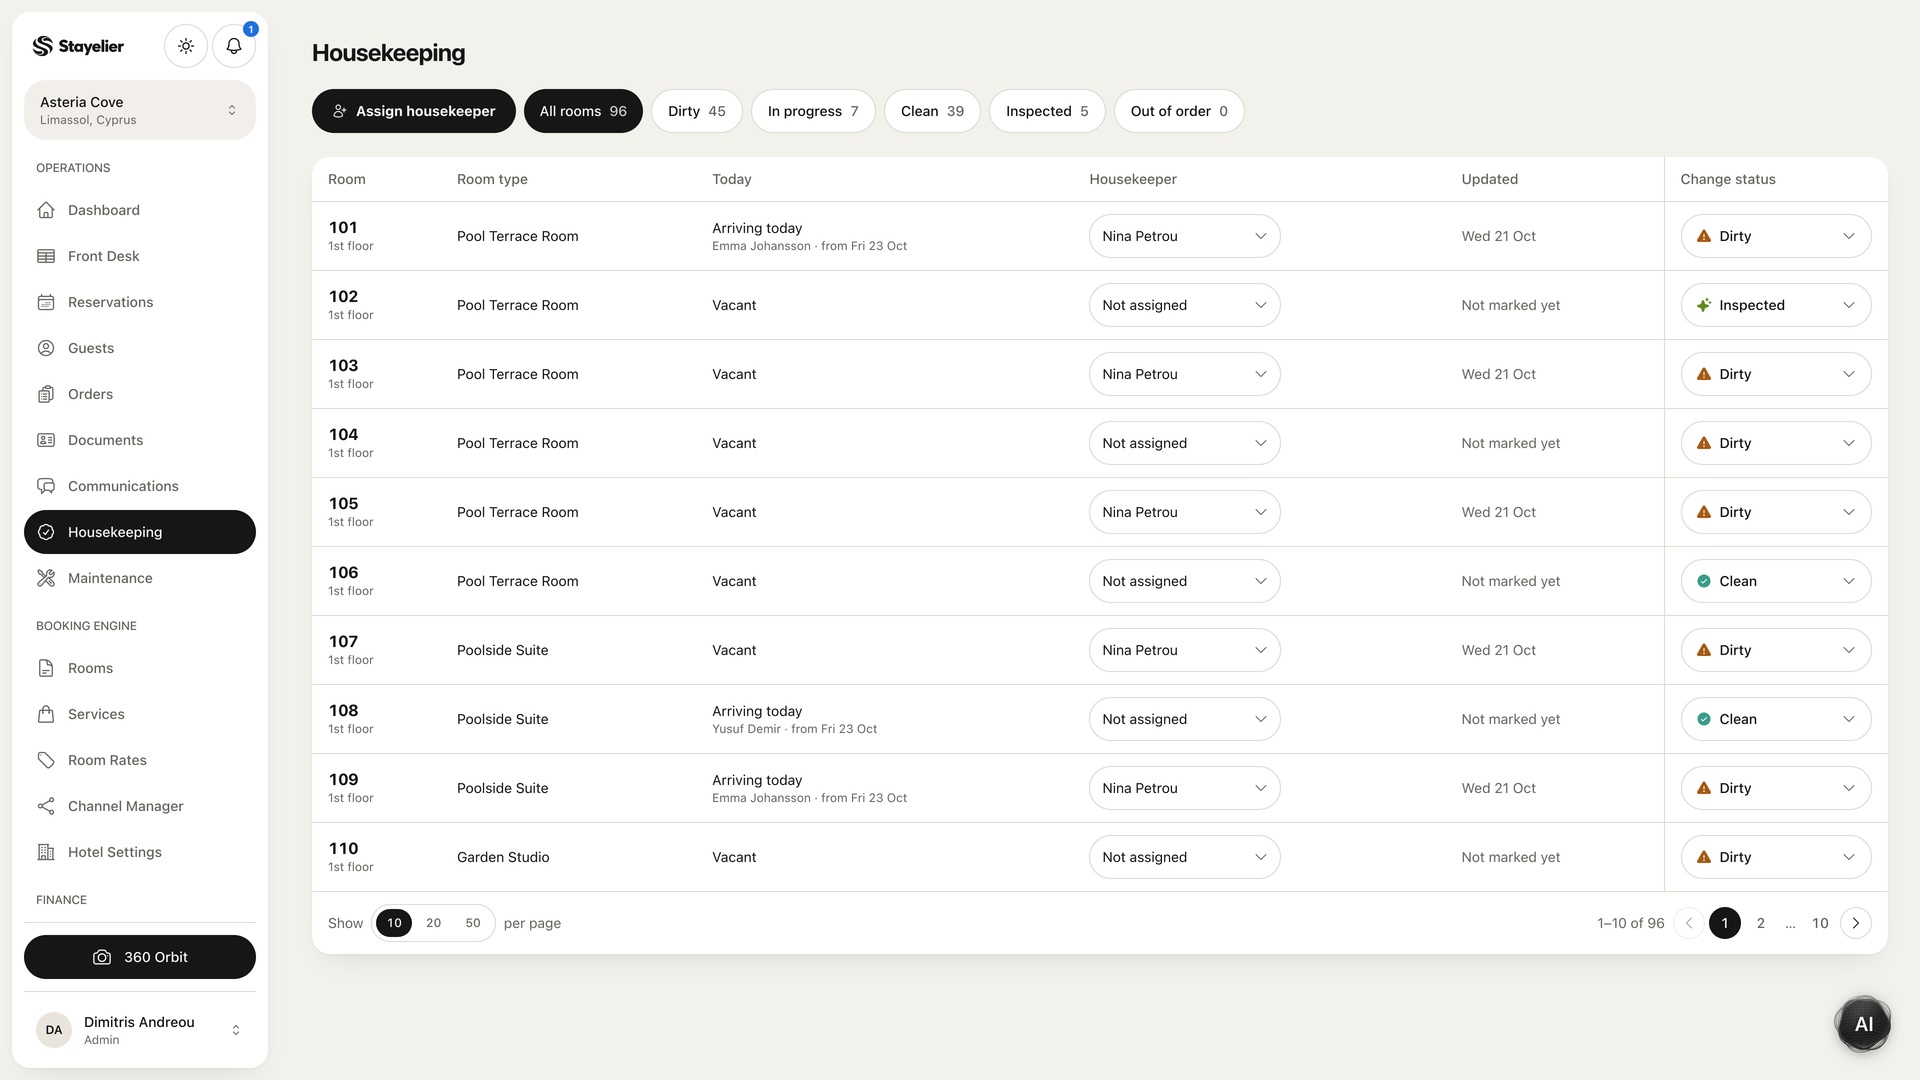Open Rooms under Booking Engine
The height and width of the screenshot is (1080, 1920).
point(140,668)
